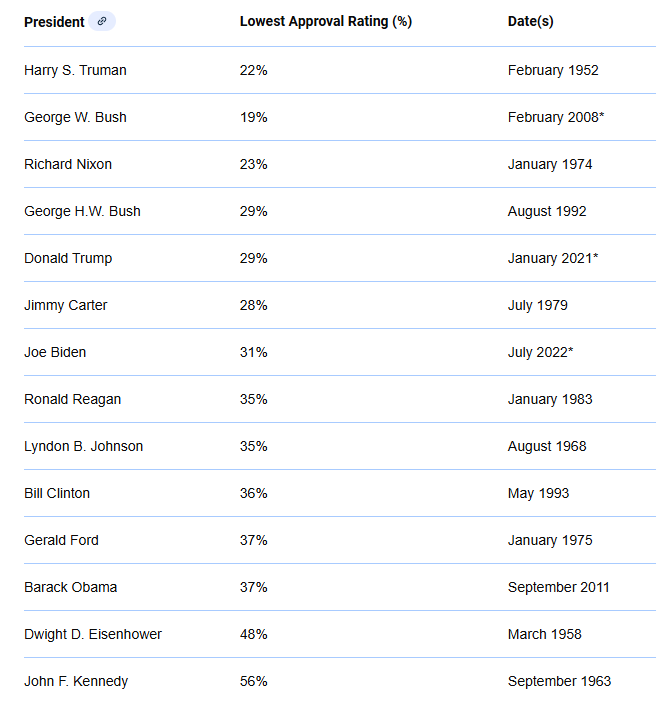Select the August 1992 date
This screenshot has height=711, width=664.
[547, 211]
